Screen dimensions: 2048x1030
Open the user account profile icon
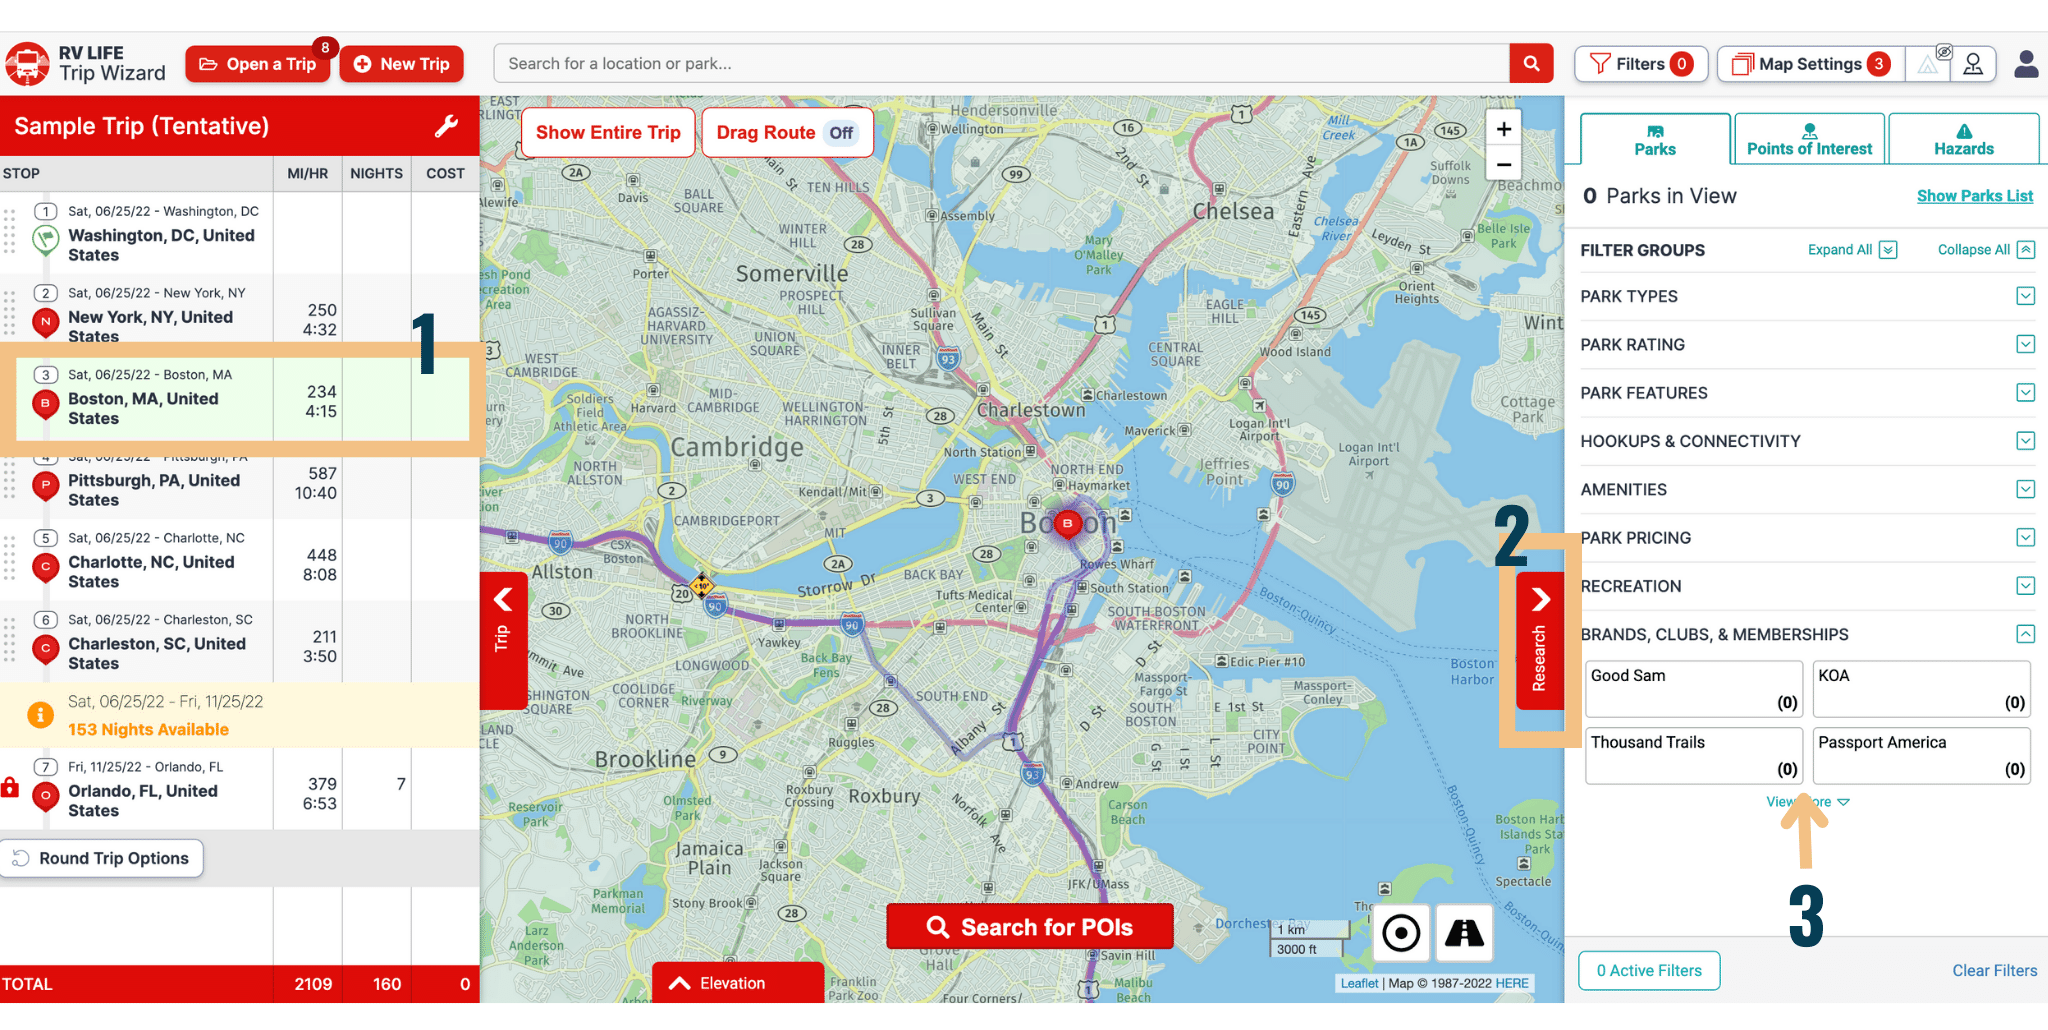[x=2026, y=64]
